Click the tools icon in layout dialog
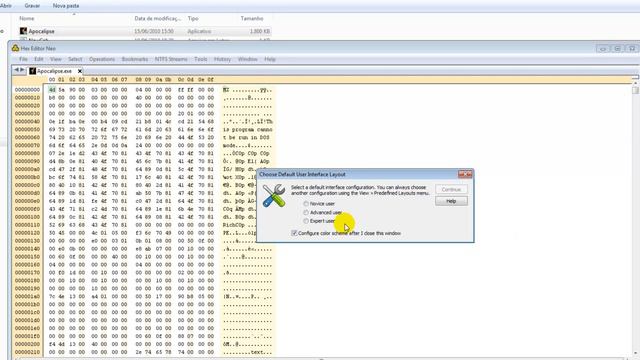The height and width of the screenshot is (360, 640). [x=273, y=195]
